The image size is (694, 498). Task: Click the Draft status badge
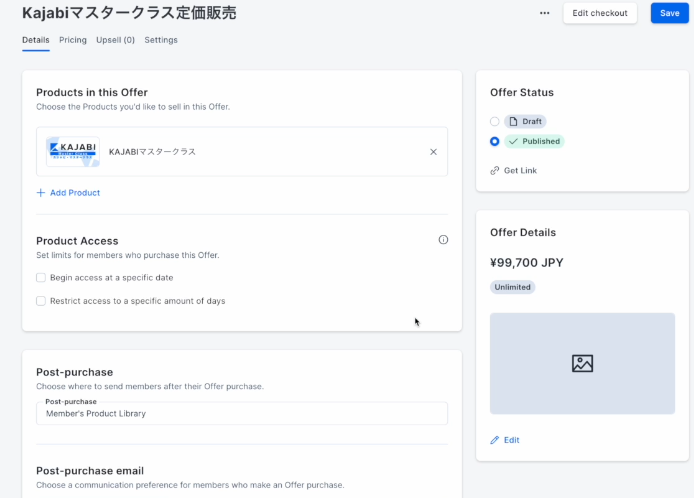click(x=525, y=121)
